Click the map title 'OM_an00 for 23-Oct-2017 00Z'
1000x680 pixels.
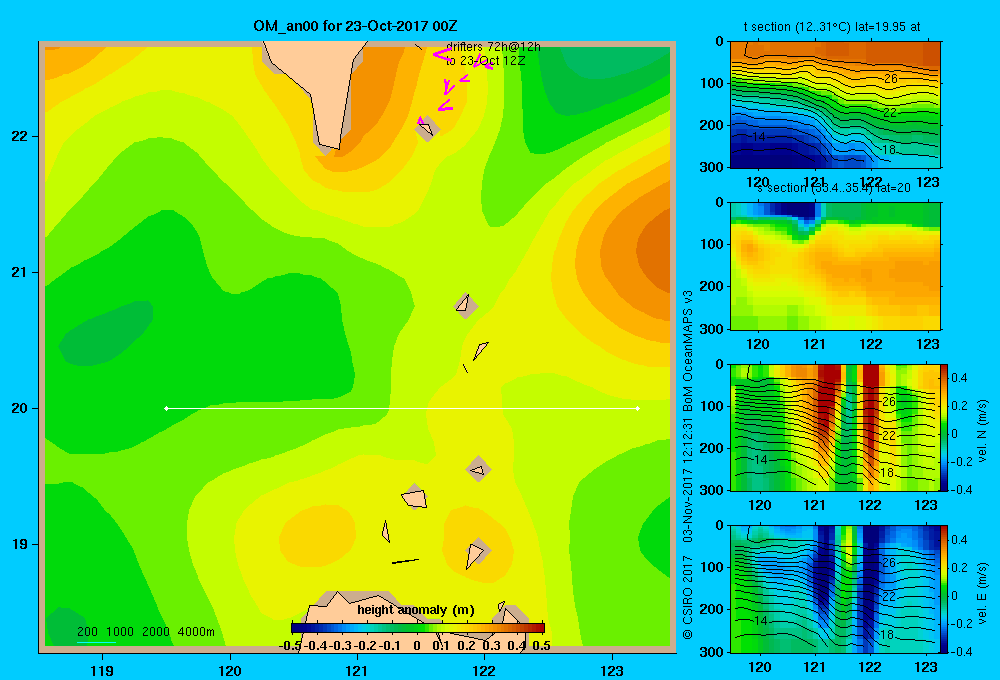(x=355, y=26)
